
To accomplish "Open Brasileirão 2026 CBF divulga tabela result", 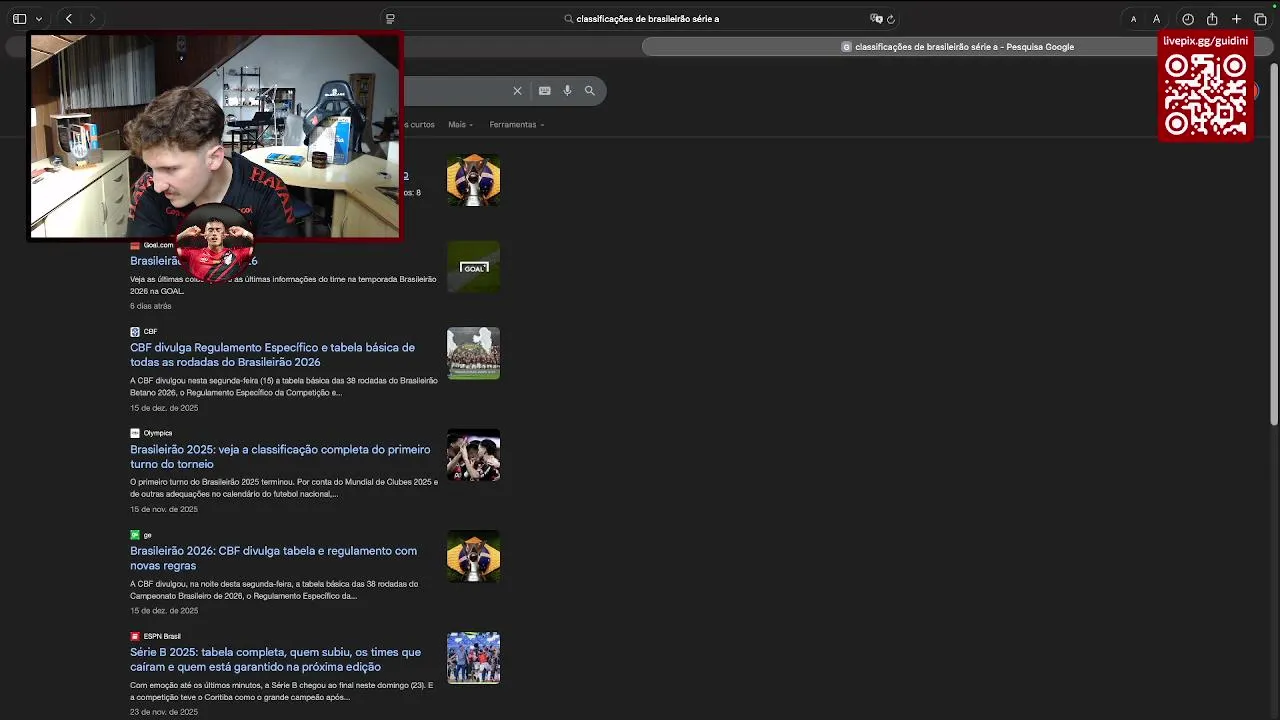I will click(x=273, y=558).
